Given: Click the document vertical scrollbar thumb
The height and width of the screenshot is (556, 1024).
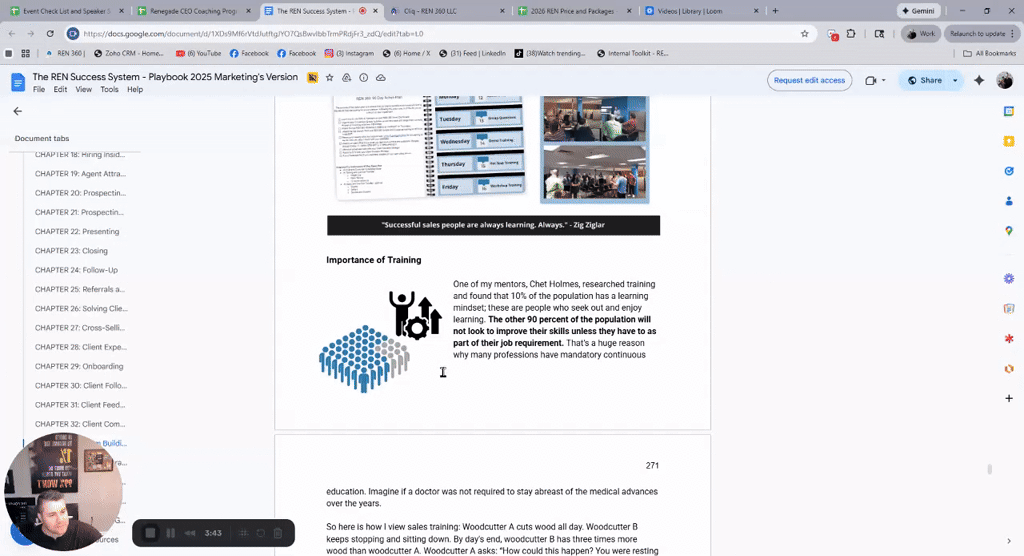Looking at the screenshot, I should pyautogui.click(x=989, y=469).
